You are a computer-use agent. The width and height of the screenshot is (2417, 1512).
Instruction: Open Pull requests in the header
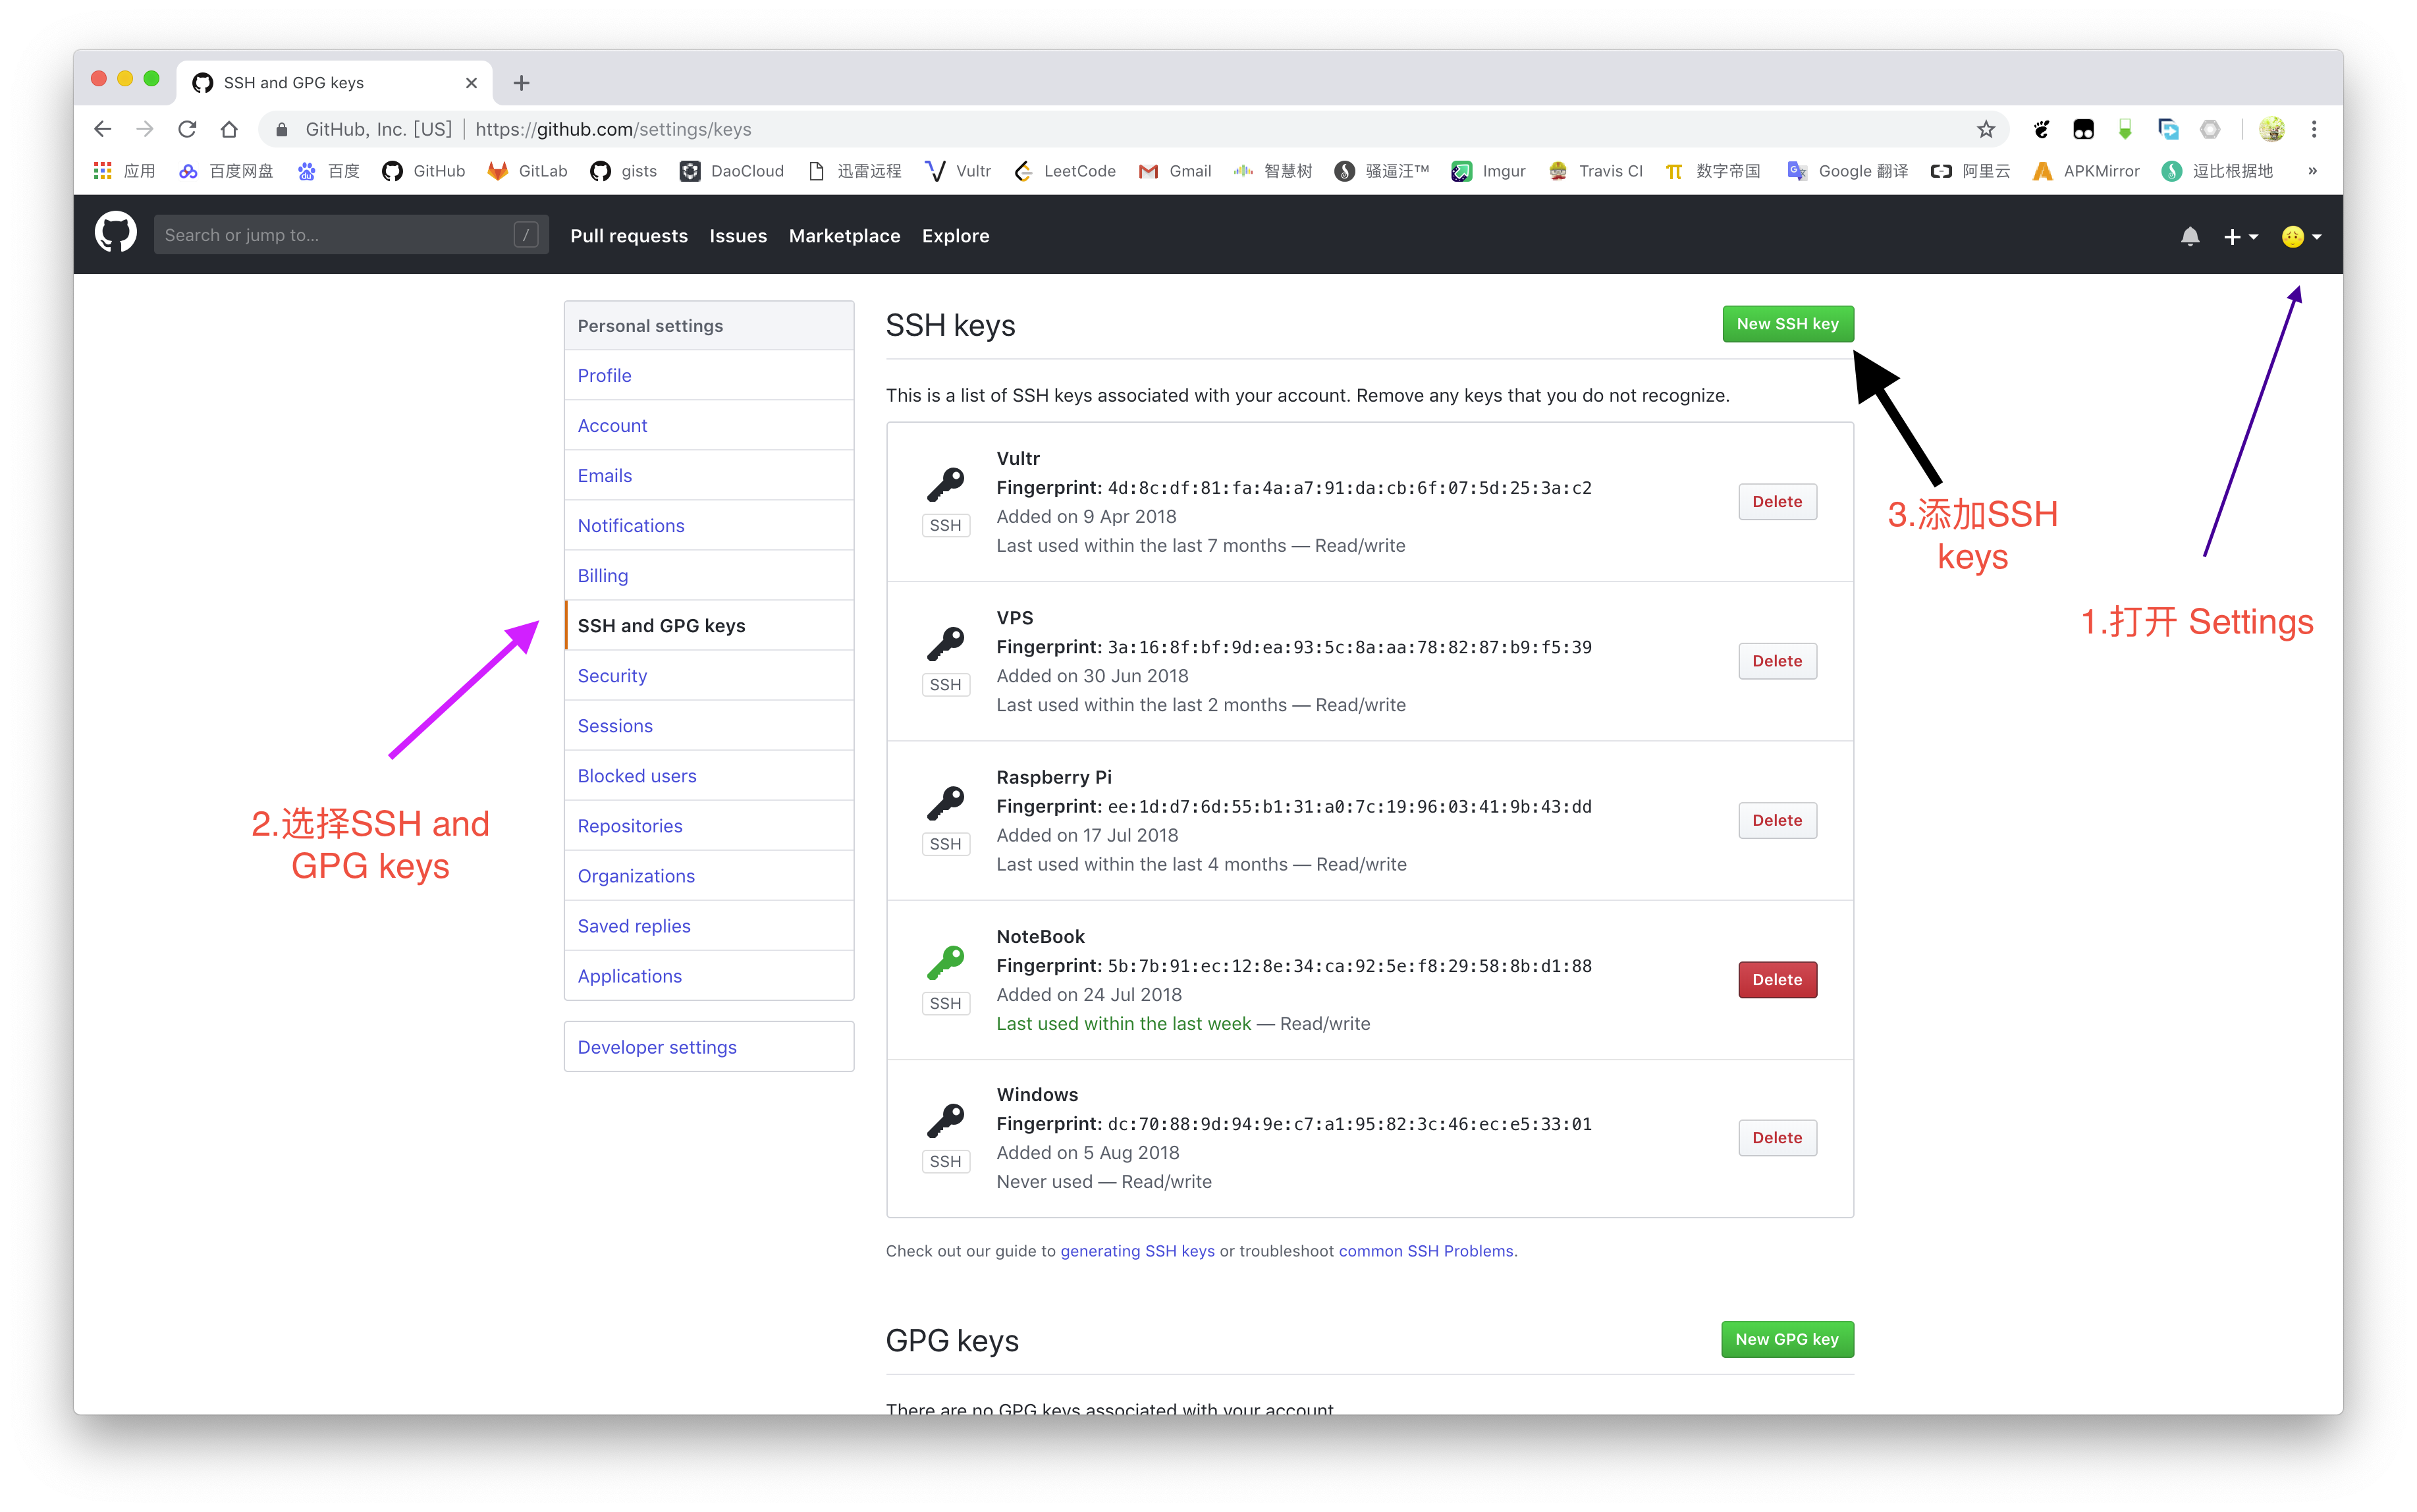pyautogui.click(x=629, y=236)
